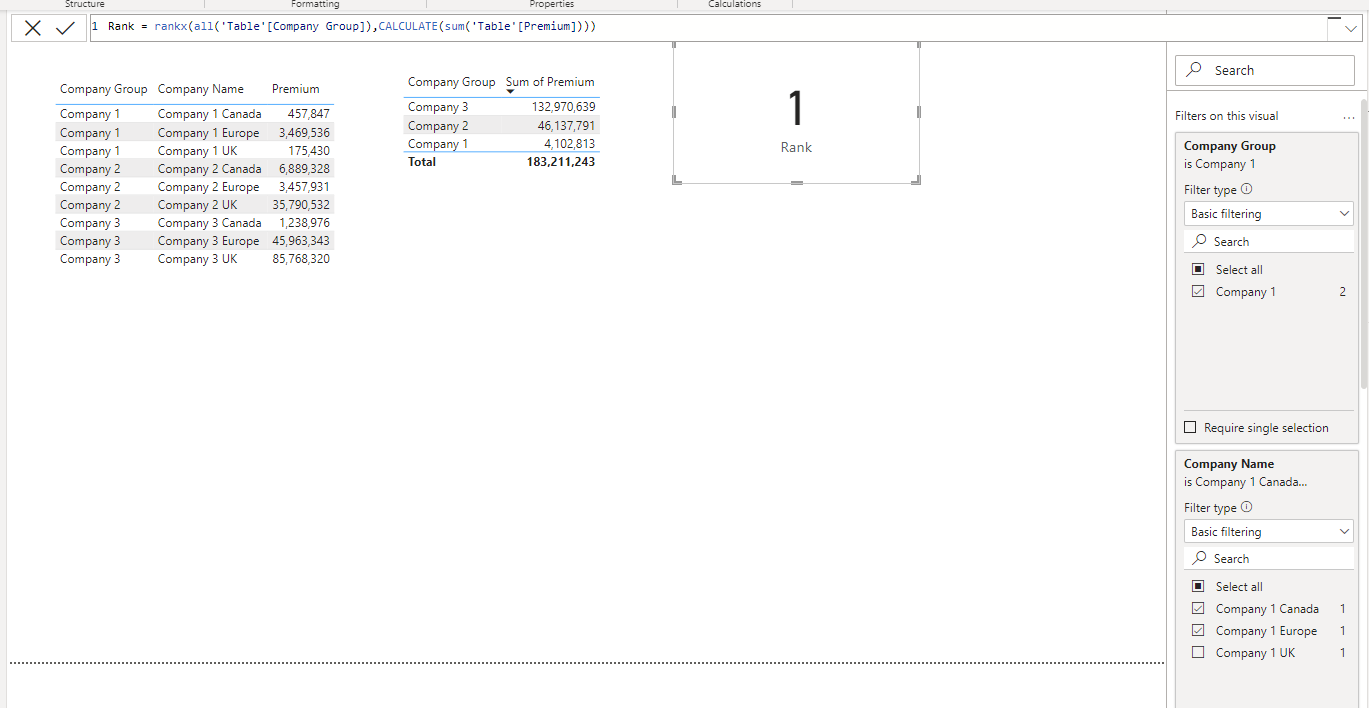
Task: Click premium value 85,768,320
Action: (301, 259)
